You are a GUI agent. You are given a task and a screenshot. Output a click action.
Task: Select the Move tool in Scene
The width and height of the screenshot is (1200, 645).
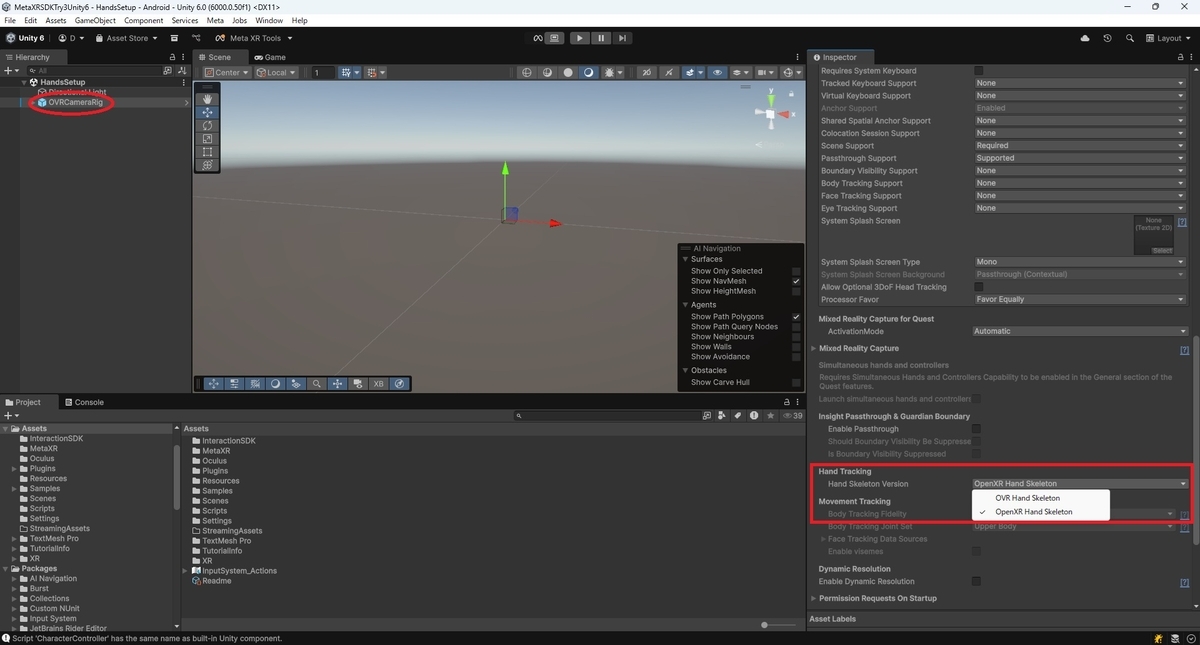207,113
